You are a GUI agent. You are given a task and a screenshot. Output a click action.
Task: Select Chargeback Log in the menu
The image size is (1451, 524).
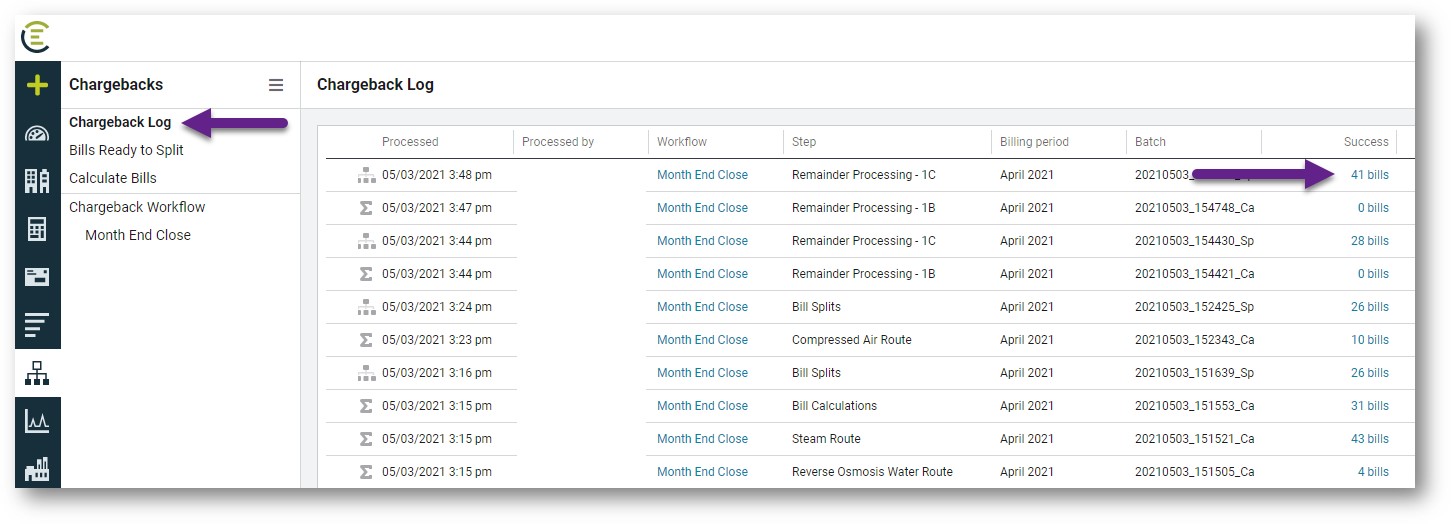[x=120, y=122]
